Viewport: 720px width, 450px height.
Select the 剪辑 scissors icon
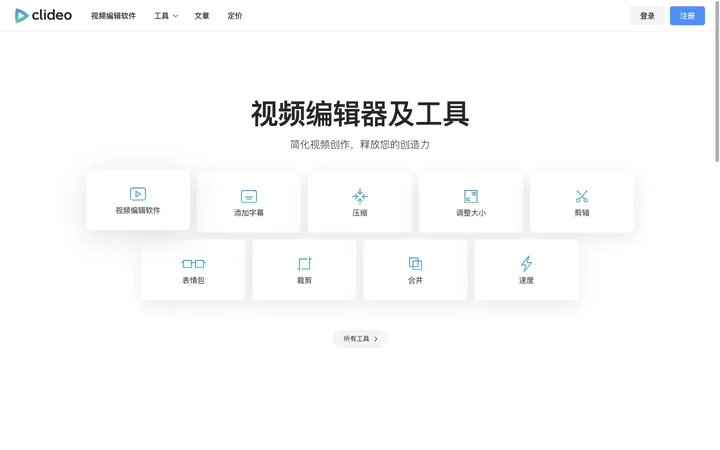[582, 197]
